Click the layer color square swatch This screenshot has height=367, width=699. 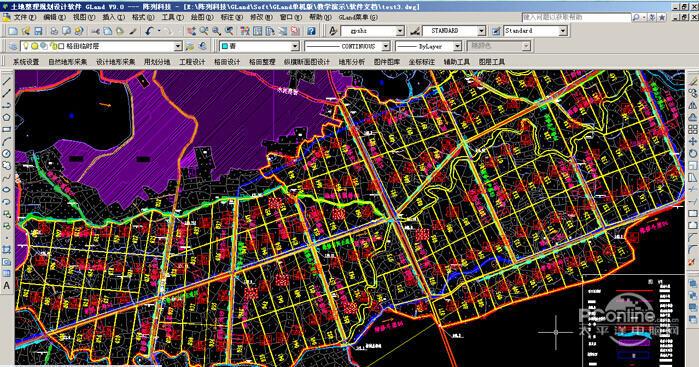click(x=62, y=46)
